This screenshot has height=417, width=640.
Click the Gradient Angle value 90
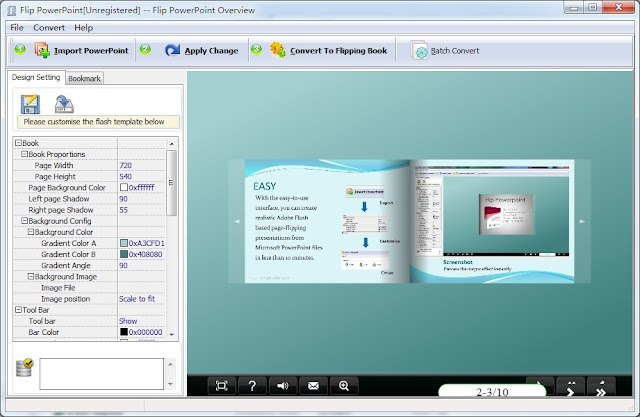click(x=123, y=265)
